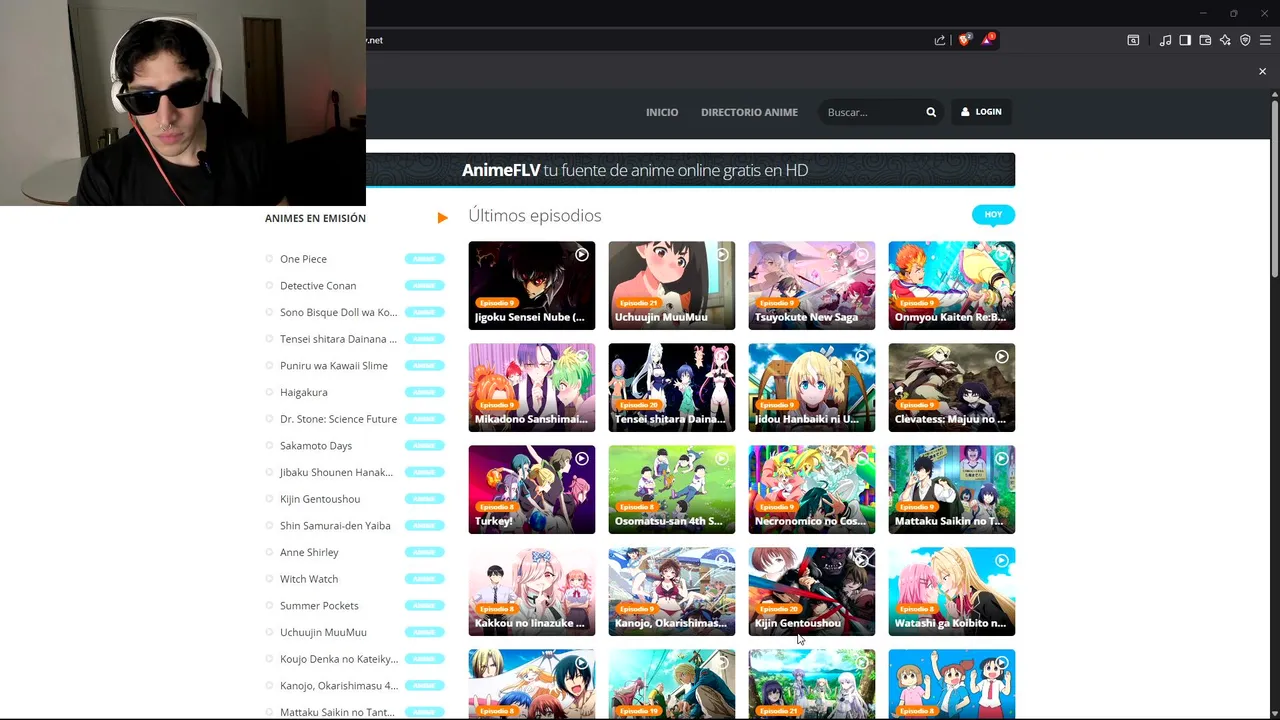Play icon on Turkey! card
The height and width of the screenshot is (720, 1280).
click(581, 459)
